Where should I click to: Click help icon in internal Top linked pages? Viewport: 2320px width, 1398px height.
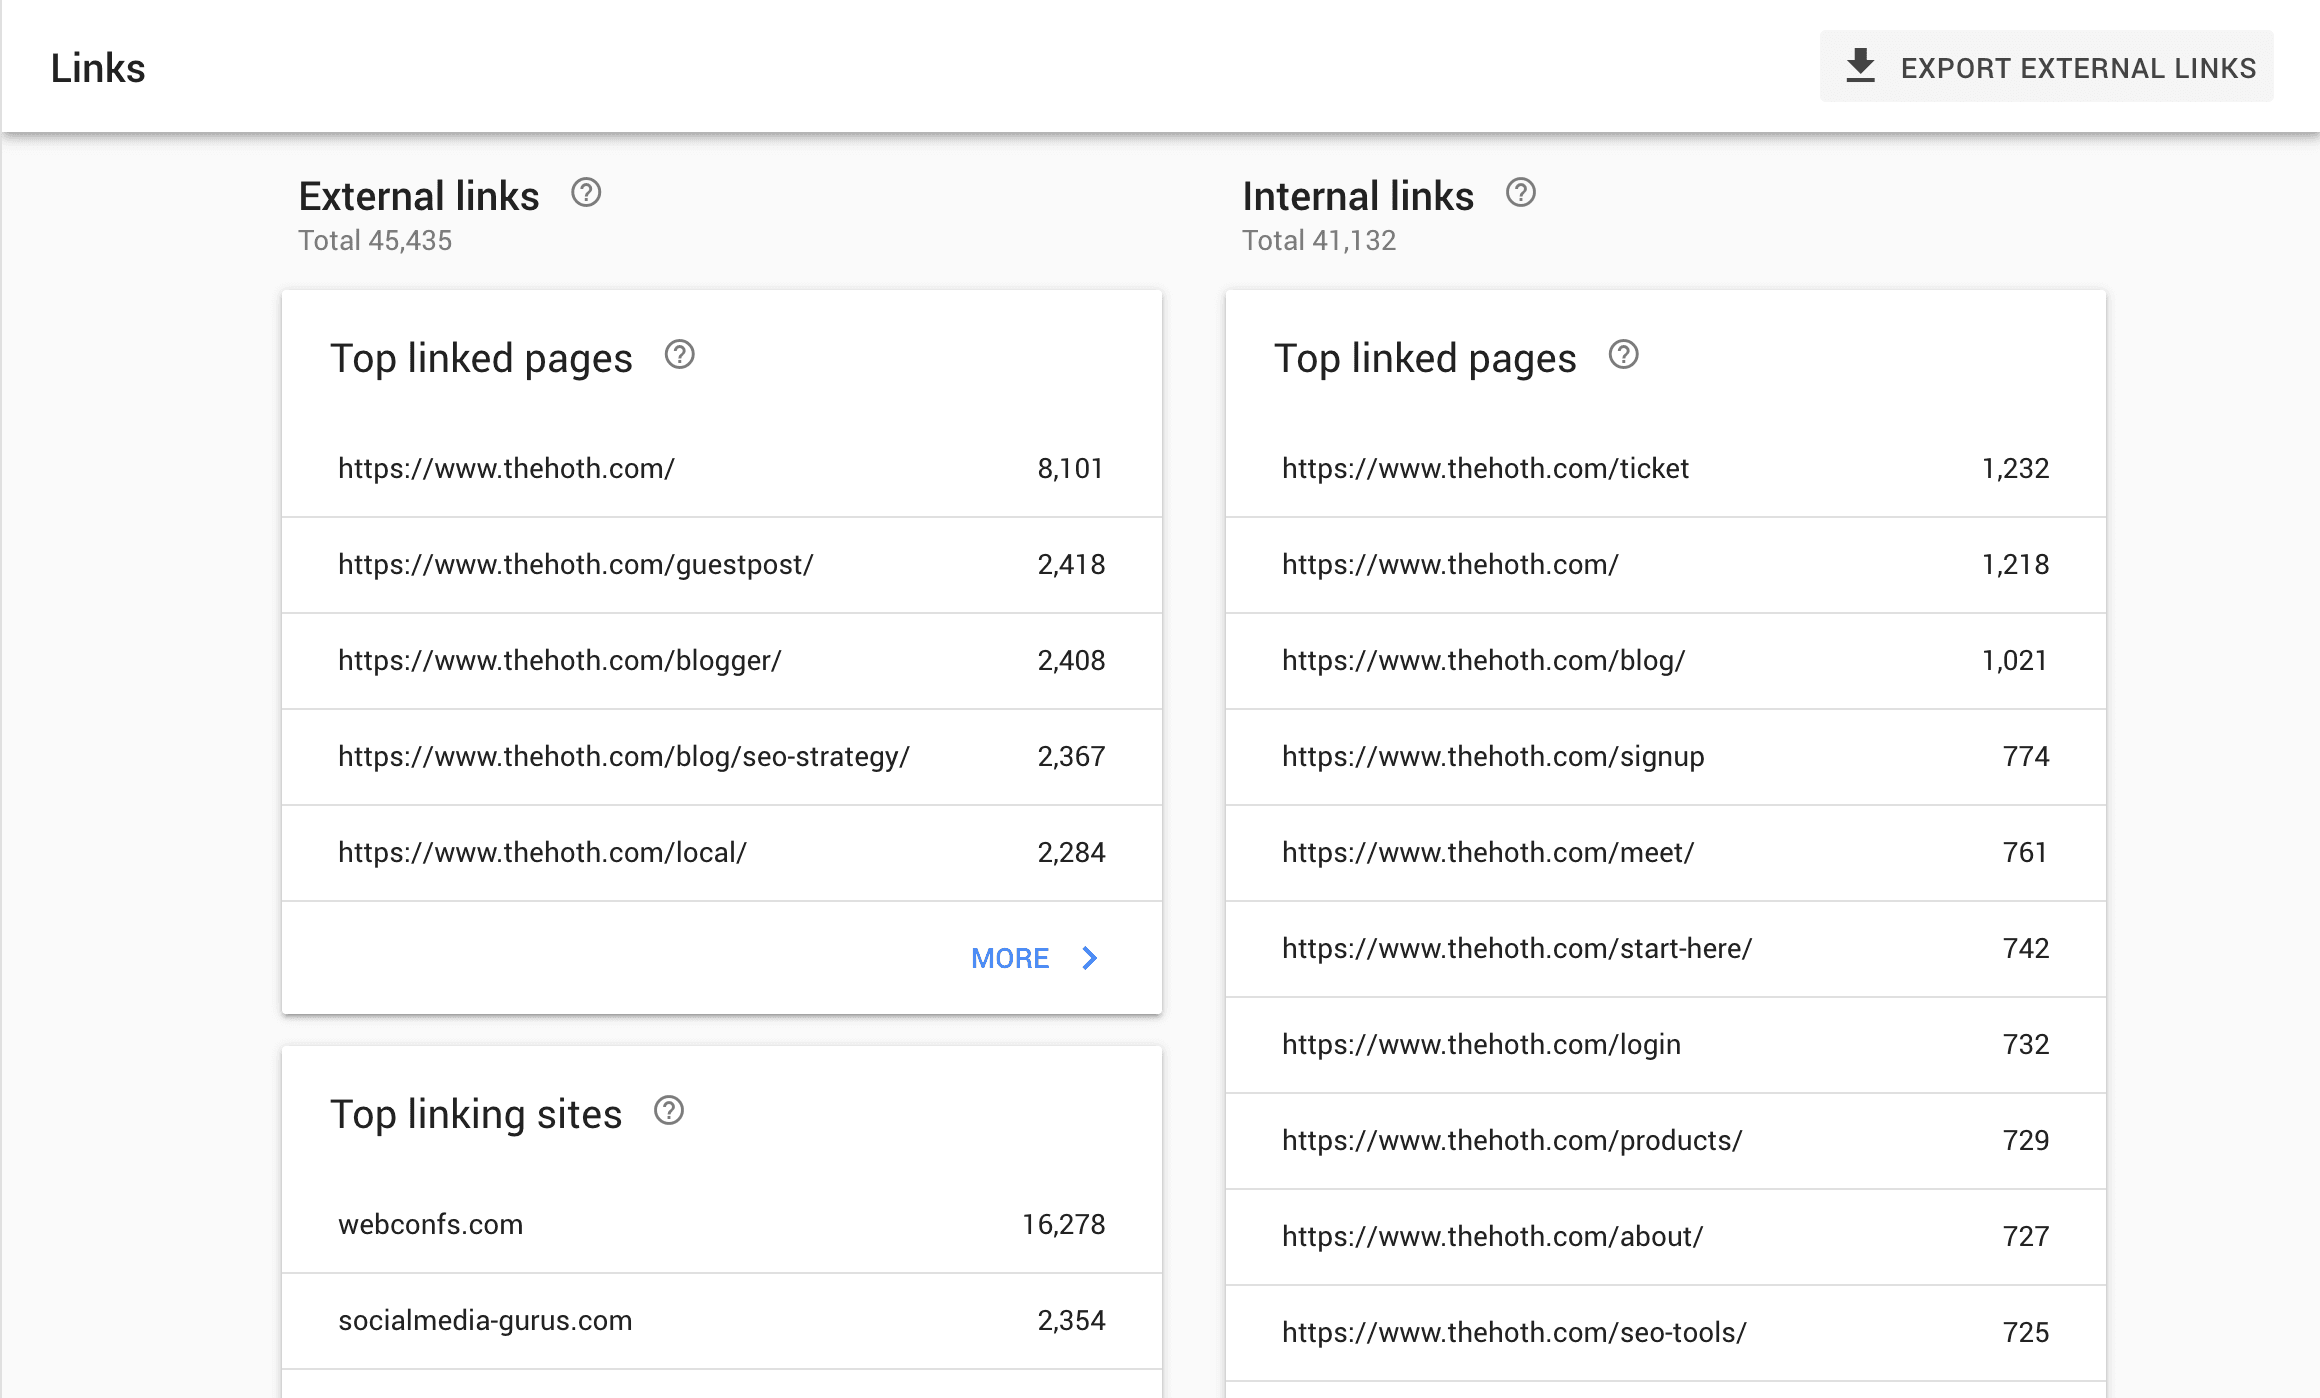(x=1623, y=355)
